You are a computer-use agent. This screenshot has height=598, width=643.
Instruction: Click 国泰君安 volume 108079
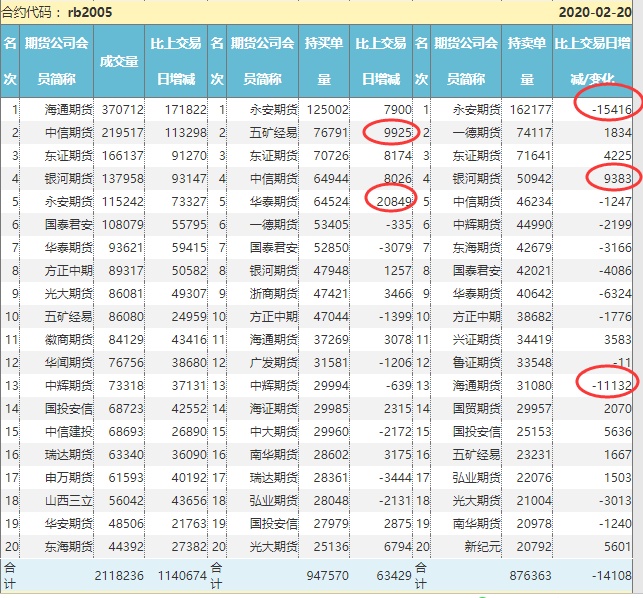(123, 224)
